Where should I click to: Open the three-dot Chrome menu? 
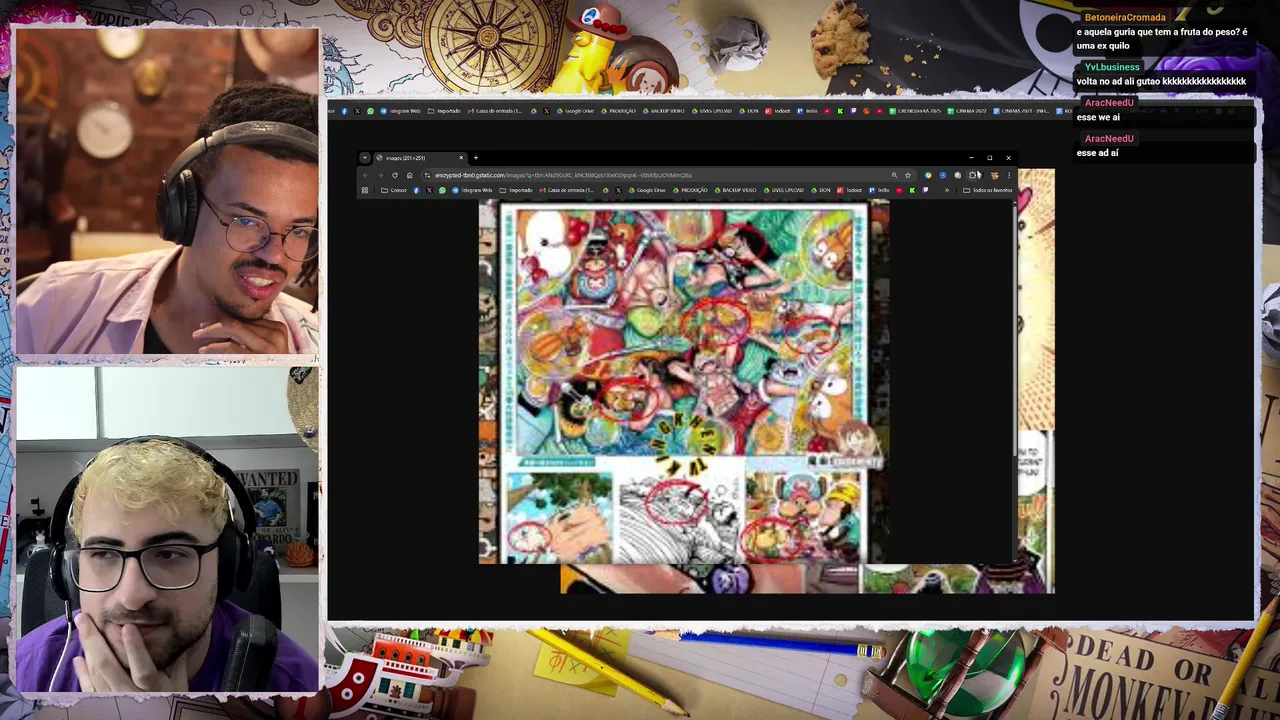(1009, 175)
